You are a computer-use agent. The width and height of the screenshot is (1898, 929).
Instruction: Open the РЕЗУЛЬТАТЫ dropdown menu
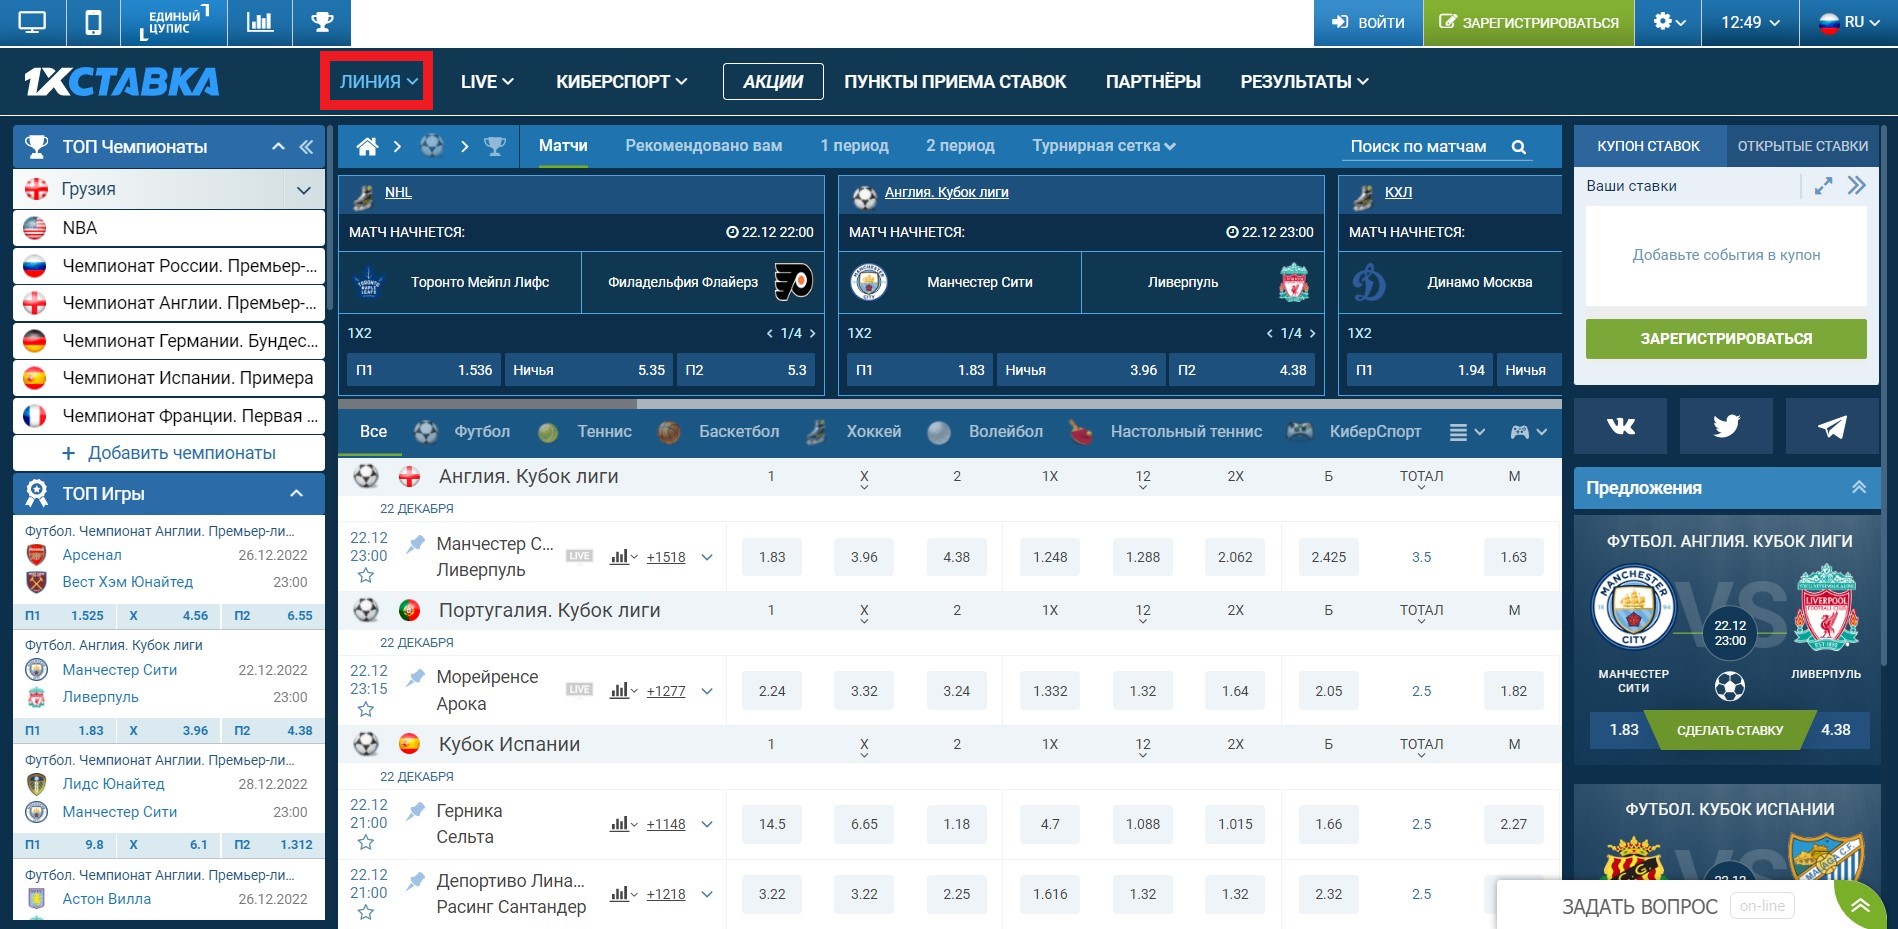point(1304,82)
